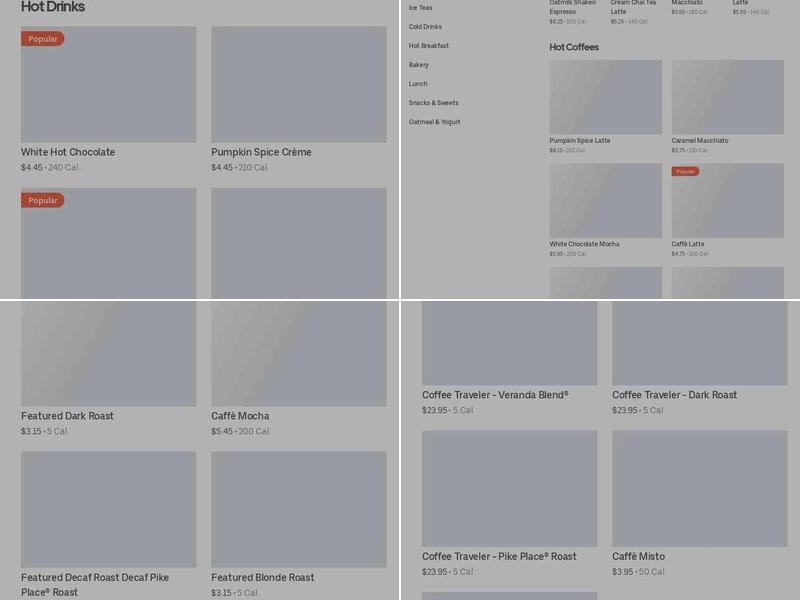Select the Pumpkin Spice Latte thumbnail
Screen dimensions: 800x600
[605, 97]
